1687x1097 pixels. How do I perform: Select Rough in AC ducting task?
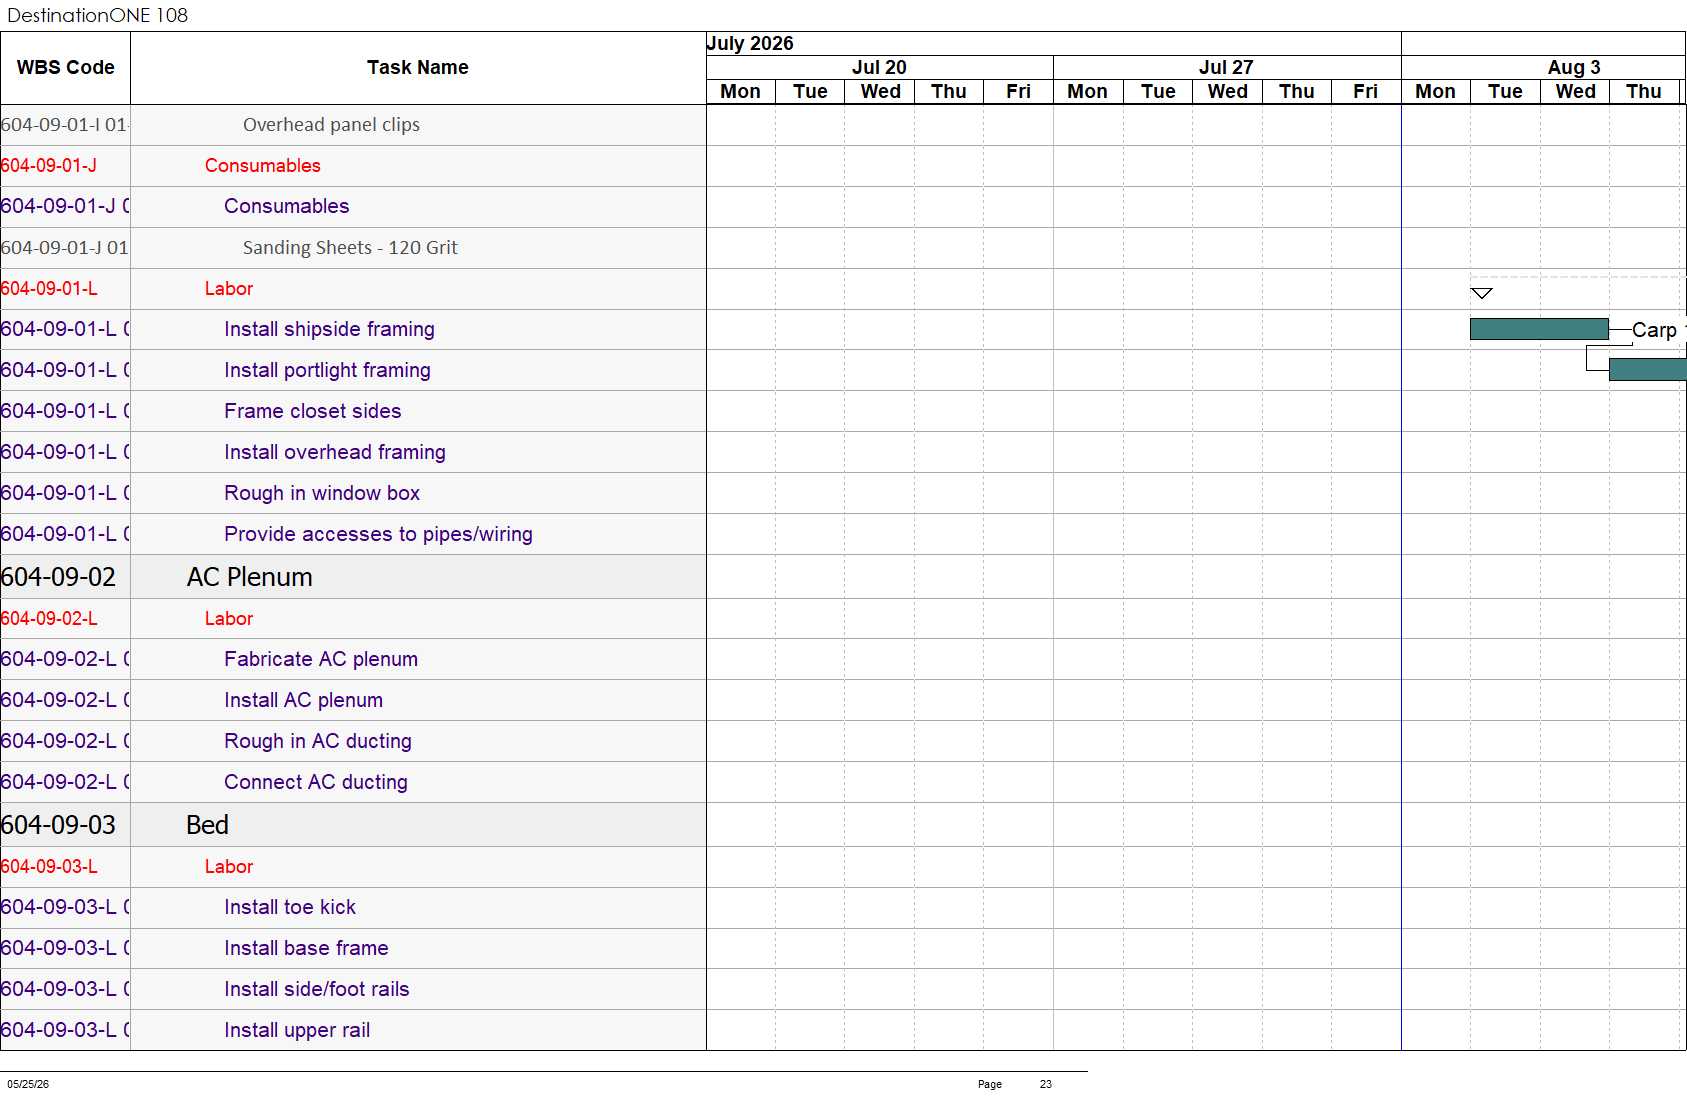click(x=318, y=741)
